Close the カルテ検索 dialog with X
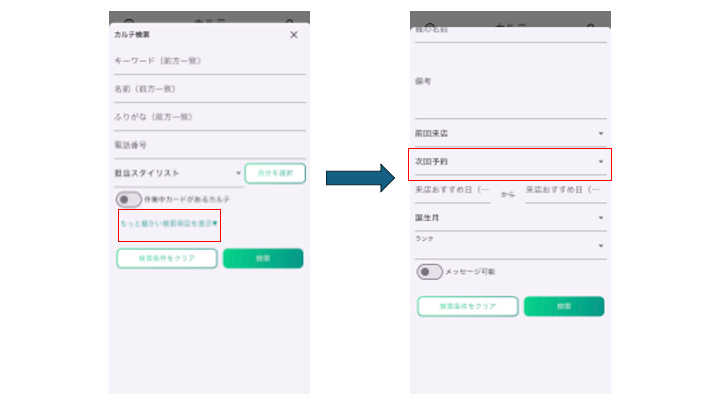 tap(293, 35)
